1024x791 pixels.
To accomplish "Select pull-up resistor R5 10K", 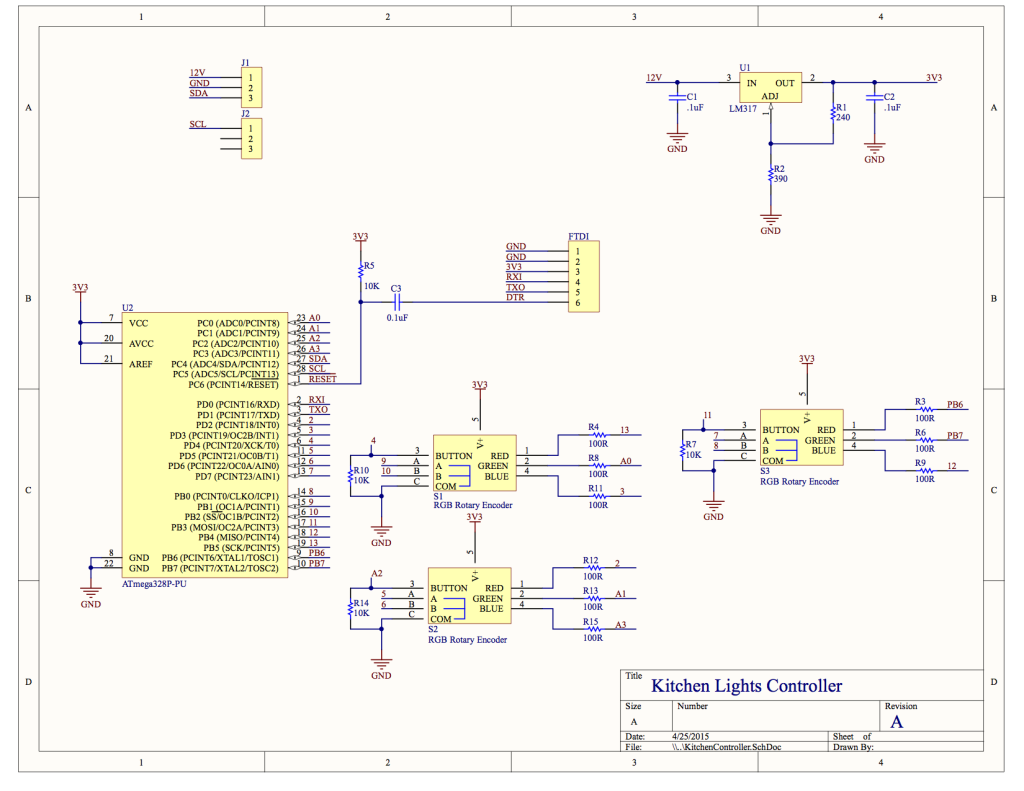I will [x=360, y=271].
